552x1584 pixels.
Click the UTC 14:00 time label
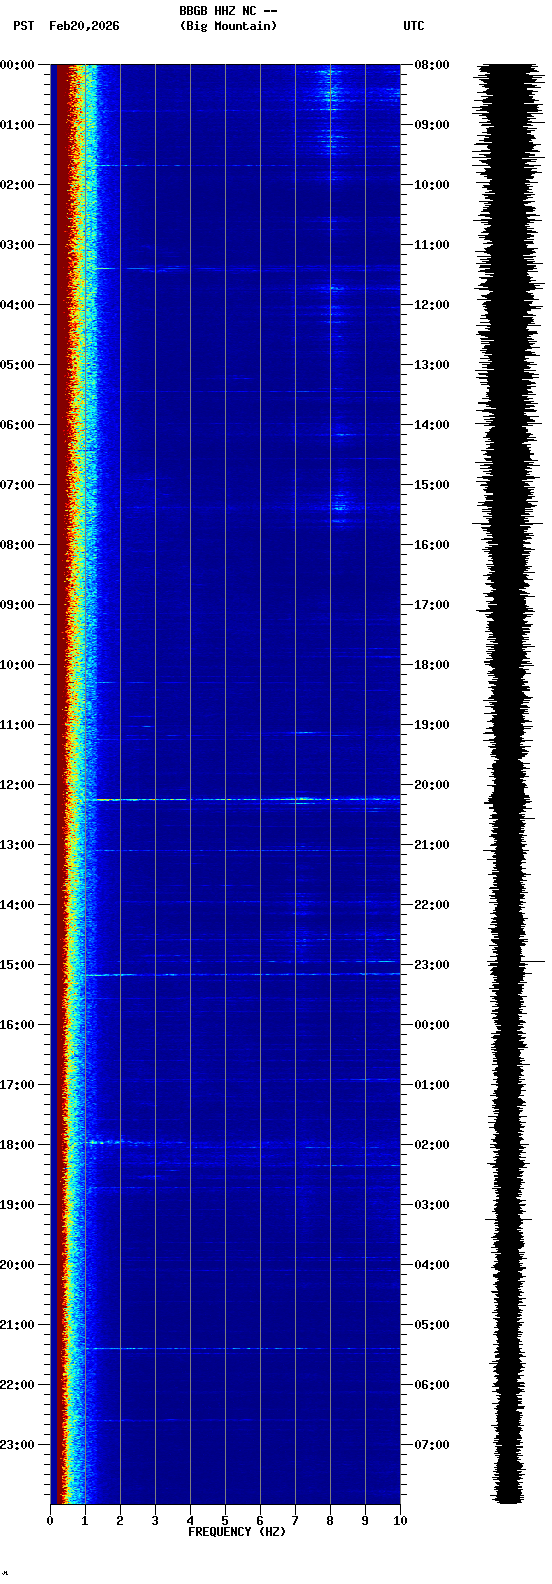[x=432, y=425]
